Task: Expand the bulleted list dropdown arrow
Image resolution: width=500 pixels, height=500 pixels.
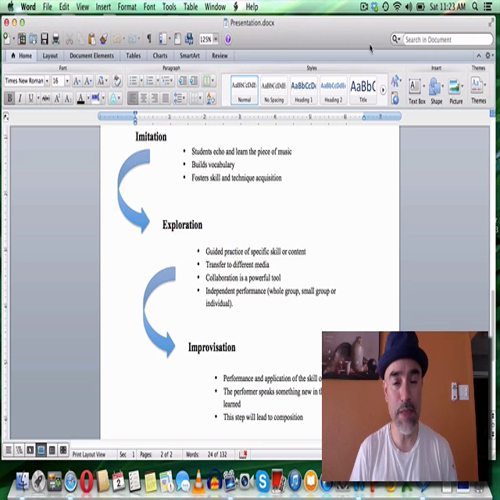Action: (x=141, y=81)
